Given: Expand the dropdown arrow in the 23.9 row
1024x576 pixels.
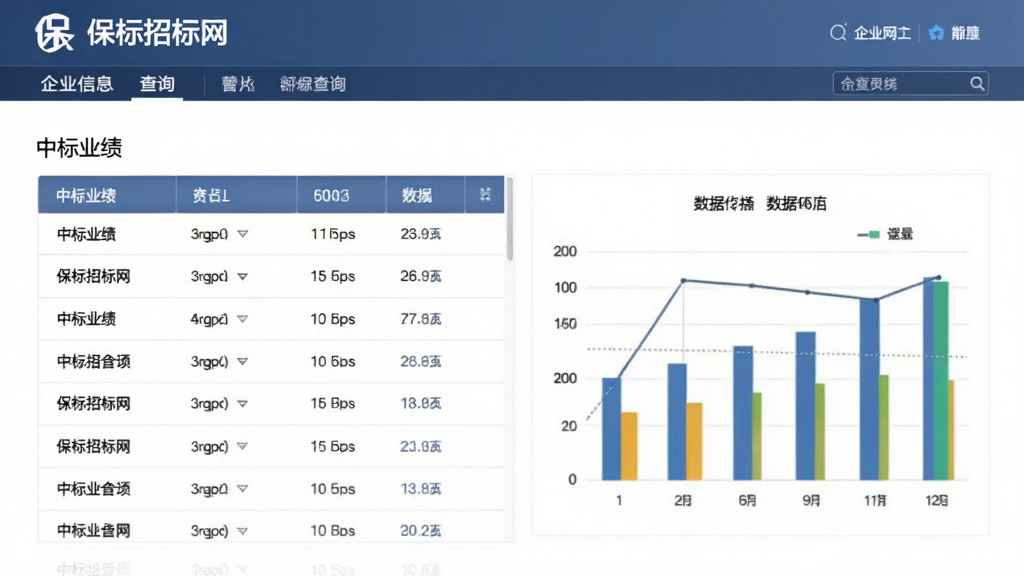Looking at the screenshot, I should click(x=242, y=234).
